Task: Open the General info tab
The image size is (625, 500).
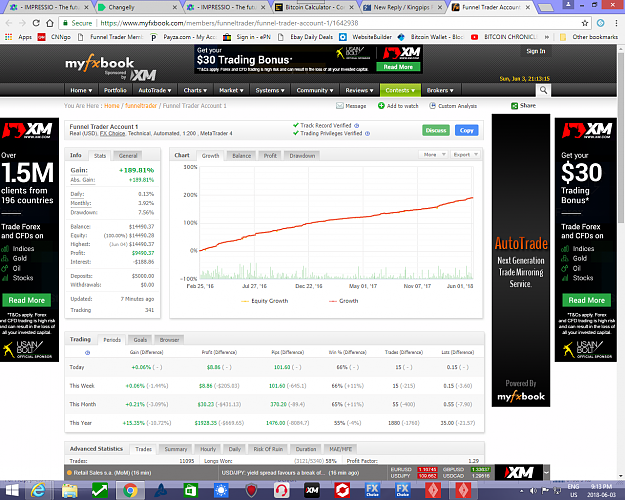Action: coord(128,156)
